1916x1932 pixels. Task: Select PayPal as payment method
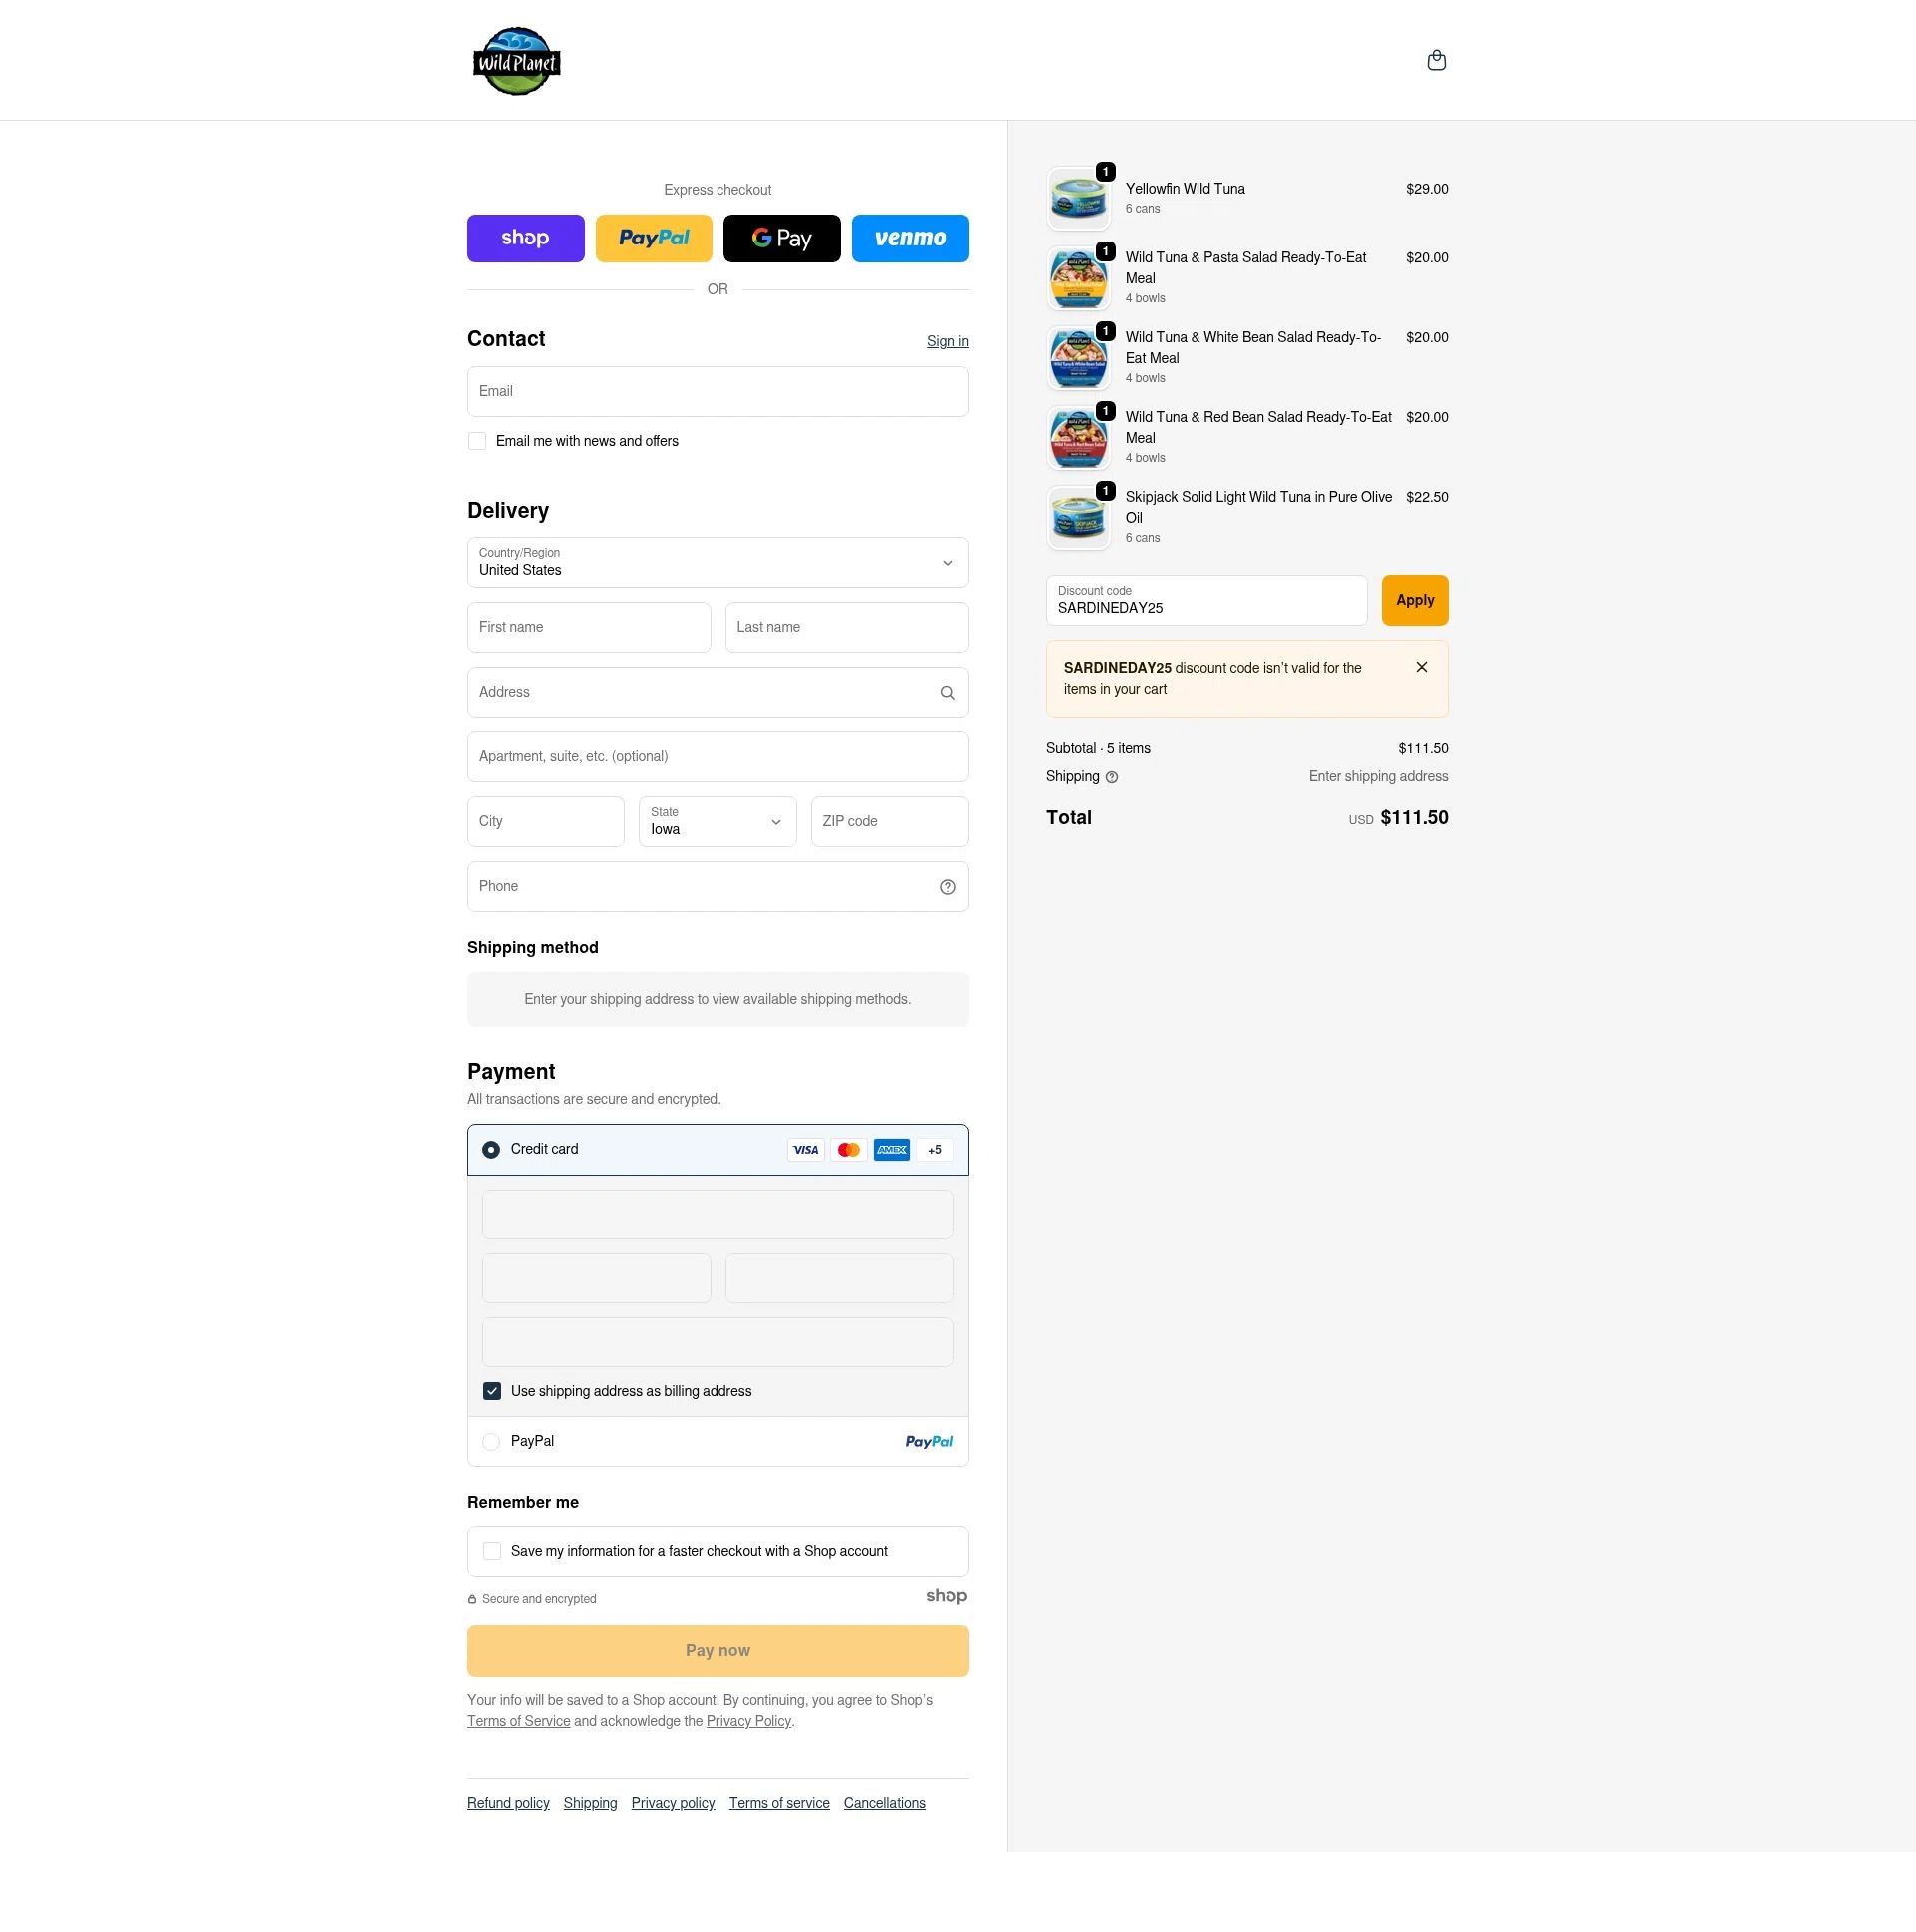click(491, 1441)
